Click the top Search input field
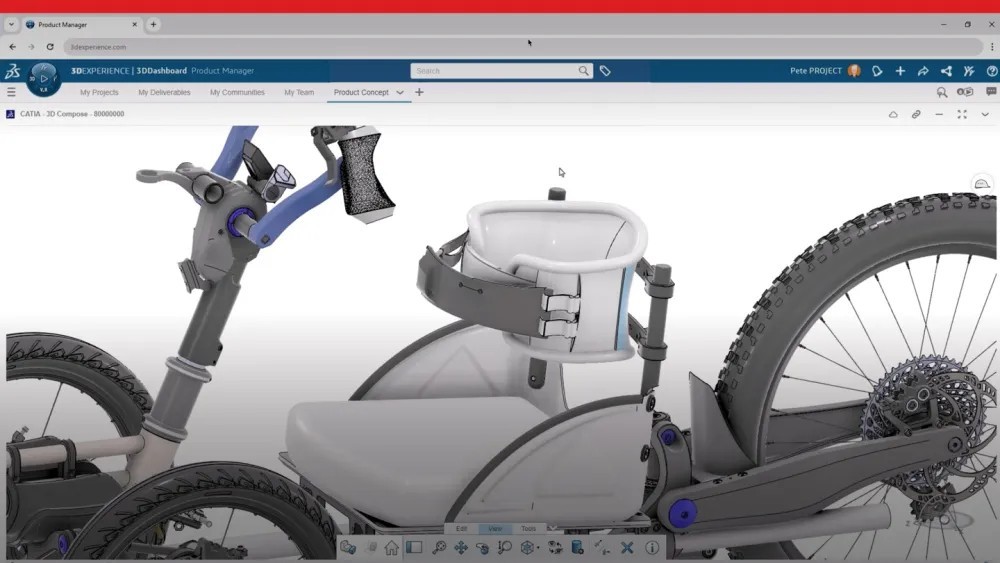1000x563 pixels. coord(495,71)
